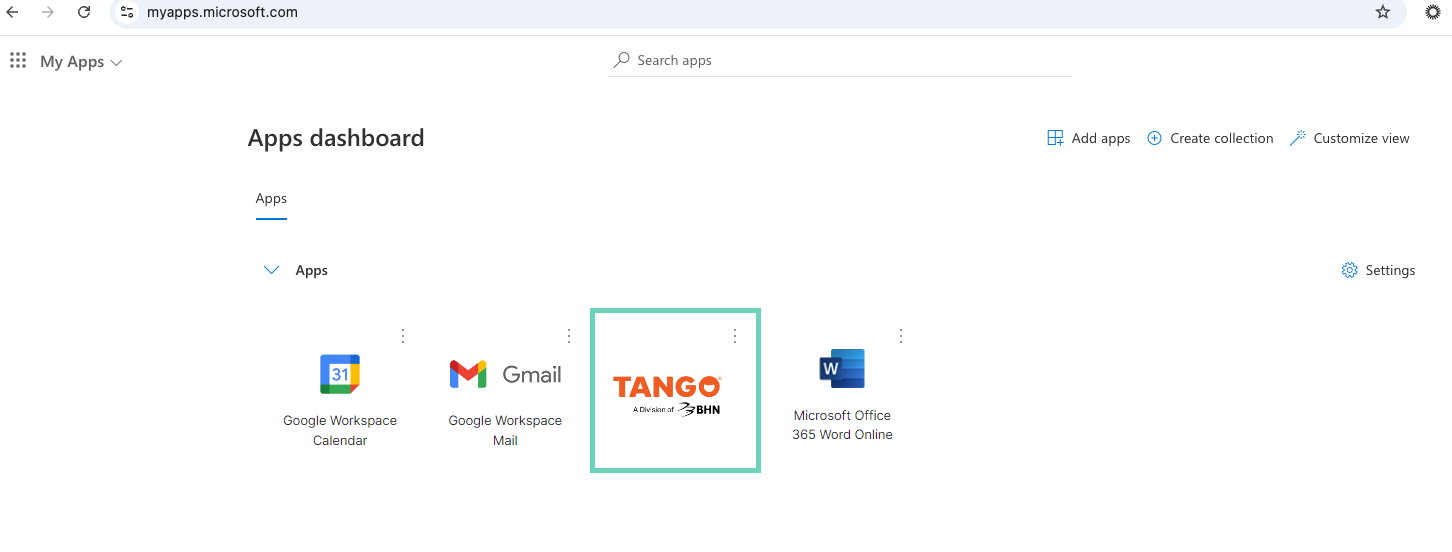
Task: Open Google Workspace Calendar app icon
Action: point(340,374)
